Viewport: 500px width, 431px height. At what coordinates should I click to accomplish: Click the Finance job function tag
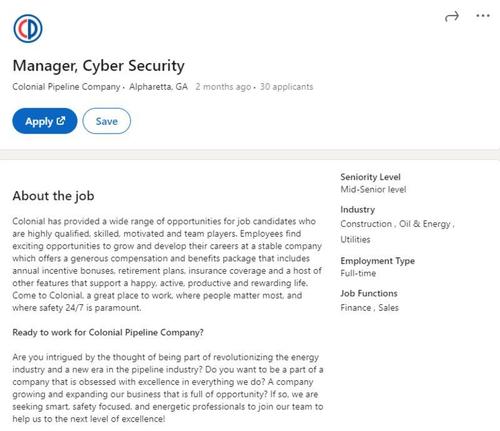point(355,308)
